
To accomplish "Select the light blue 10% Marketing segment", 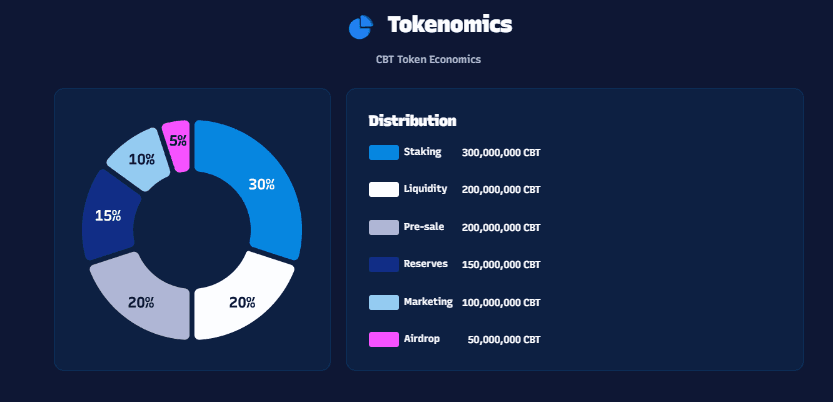I will click(x=139, y=158).
